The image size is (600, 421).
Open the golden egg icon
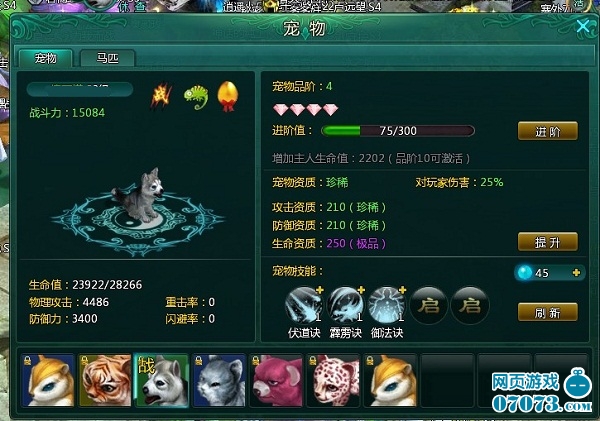(228, 96)
